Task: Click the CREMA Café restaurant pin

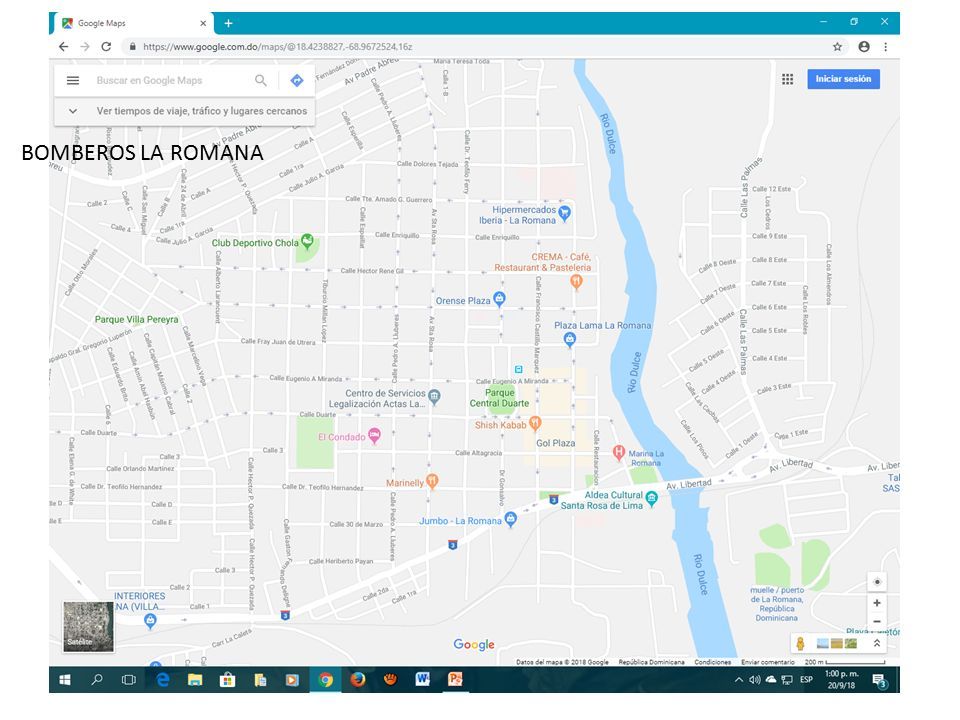Action: [576, 282]
